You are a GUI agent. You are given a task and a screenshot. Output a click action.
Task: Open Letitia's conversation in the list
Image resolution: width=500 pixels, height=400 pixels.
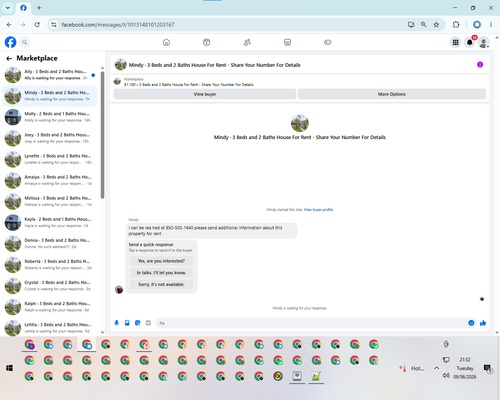[x=50, y=328]
